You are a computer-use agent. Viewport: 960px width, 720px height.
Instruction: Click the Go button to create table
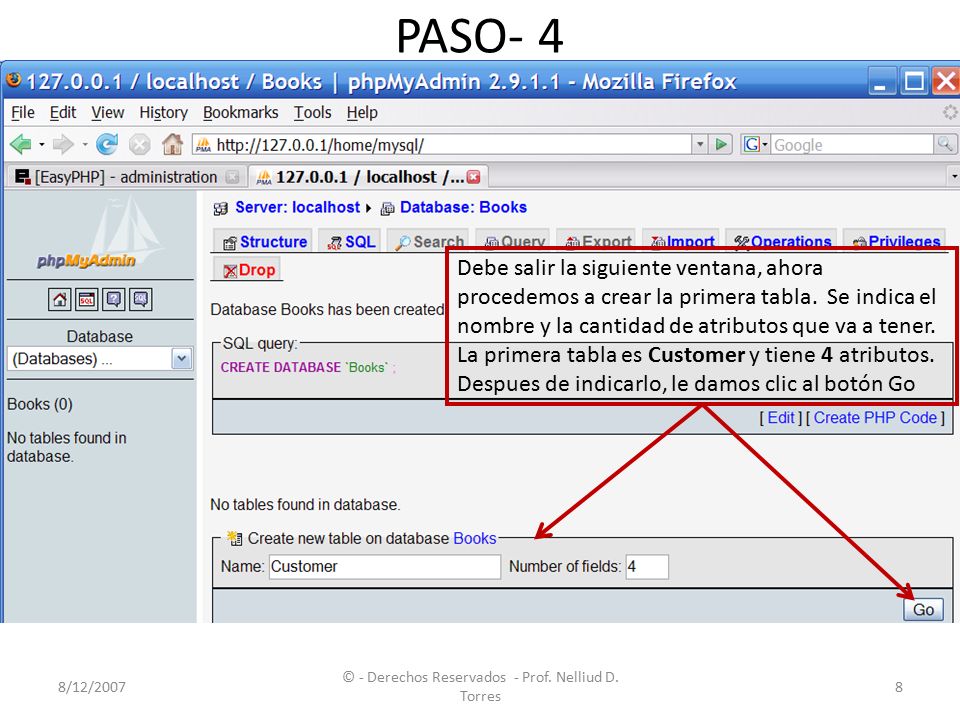pyautogui.click(x=923, y=610)
